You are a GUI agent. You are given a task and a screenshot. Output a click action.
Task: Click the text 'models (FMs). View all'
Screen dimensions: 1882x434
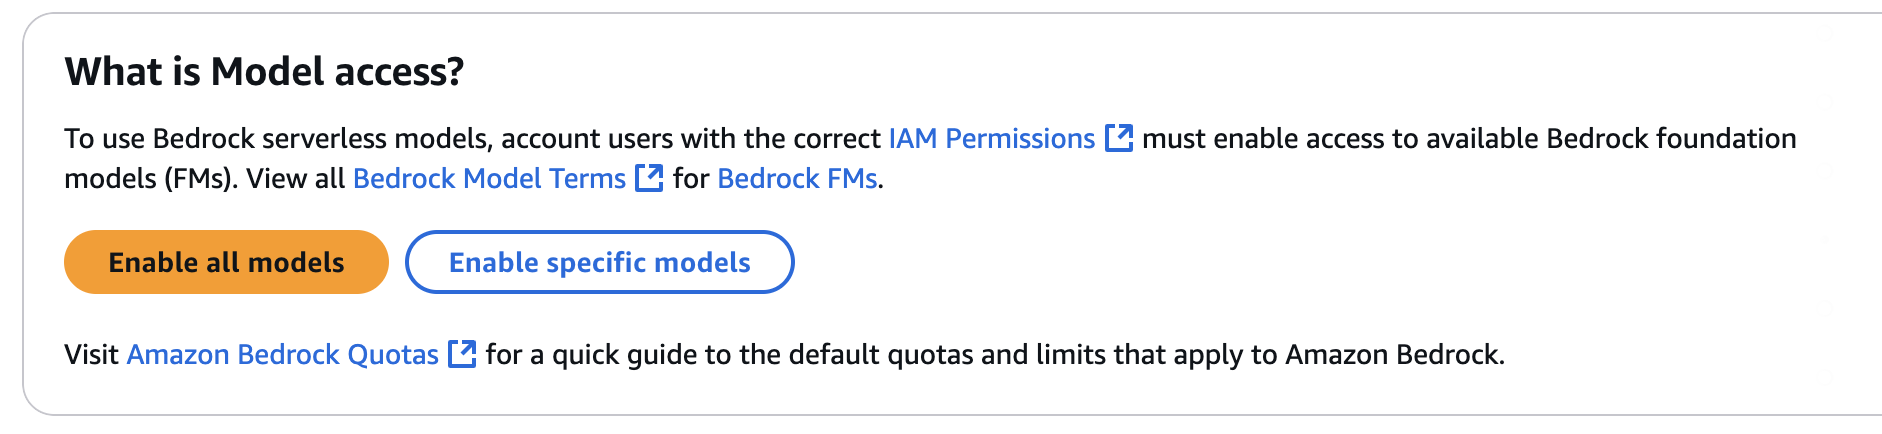pos(204,178)
